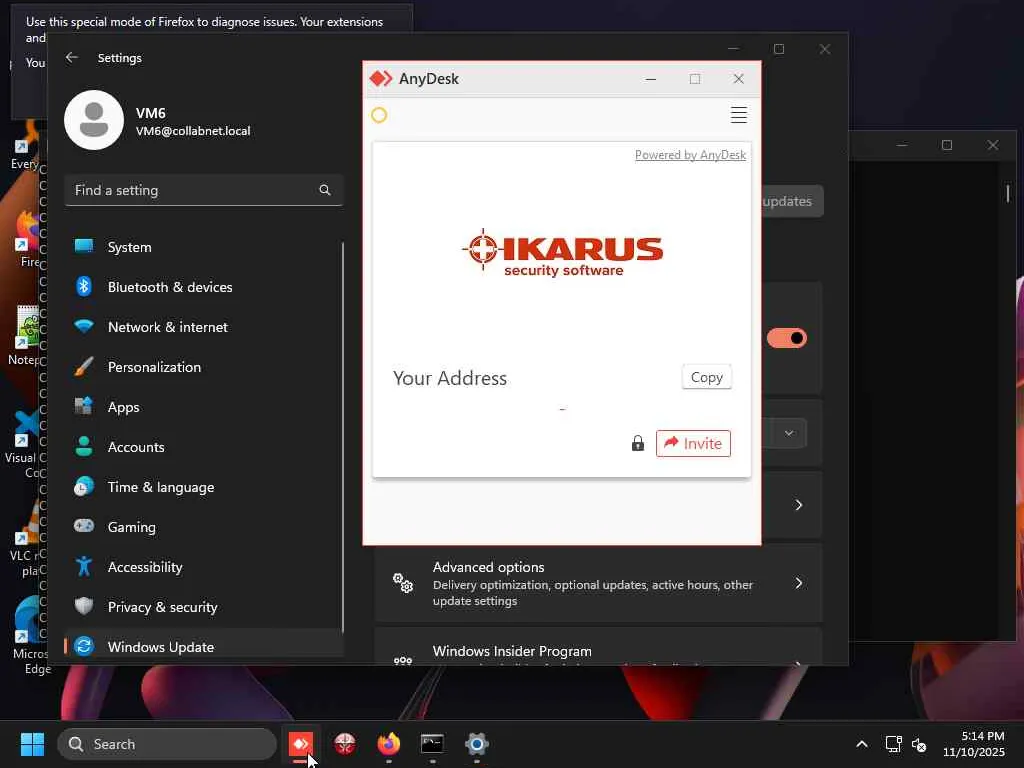This screenshot has width=1024, height=768.
Task: Click the Network wifi icon in sidebar
Action: tap(84, 326)
